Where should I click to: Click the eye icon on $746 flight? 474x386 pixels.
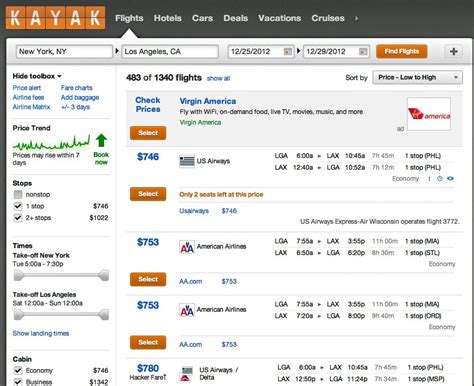click(450, 179)
